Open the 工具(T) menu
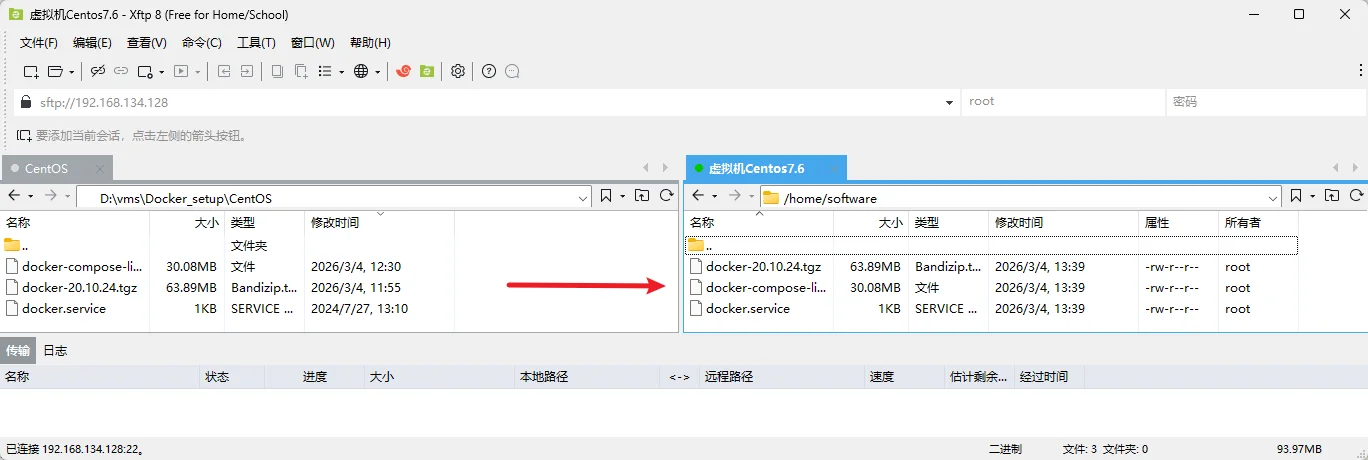The image size is (1368, 460). point(256,43)
